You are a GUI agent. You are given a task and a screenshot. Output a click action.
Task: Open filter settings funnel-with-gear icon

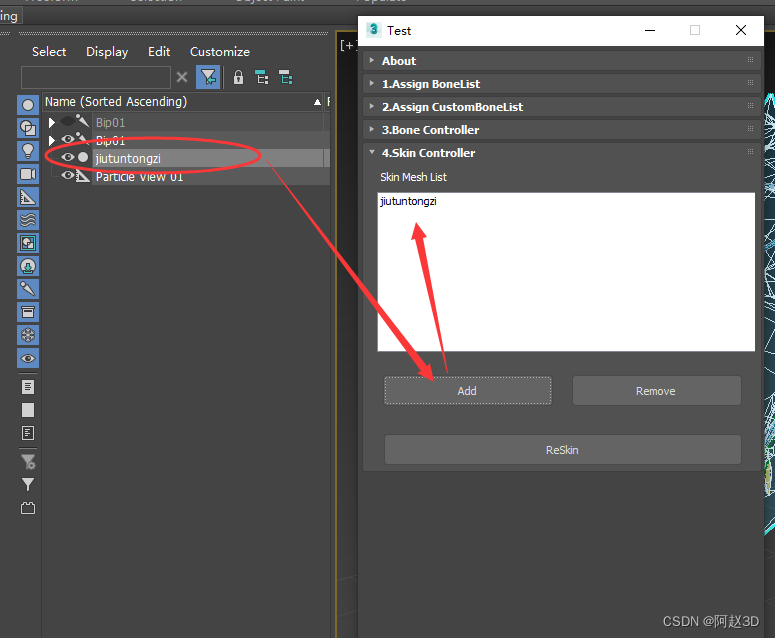(x=28, y=462)
